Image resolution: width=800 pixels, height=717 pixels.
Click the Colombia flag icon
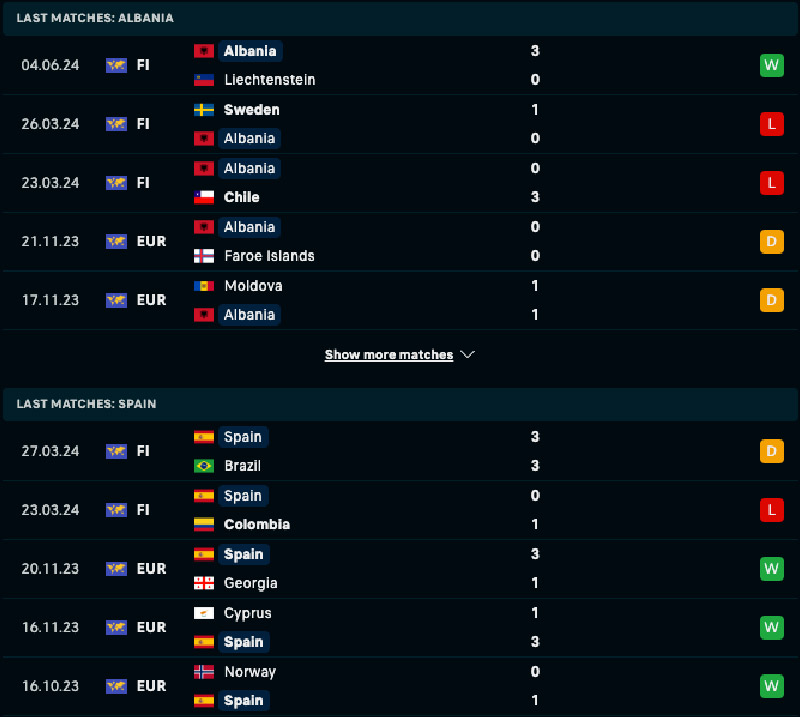(x=204, y=524)
